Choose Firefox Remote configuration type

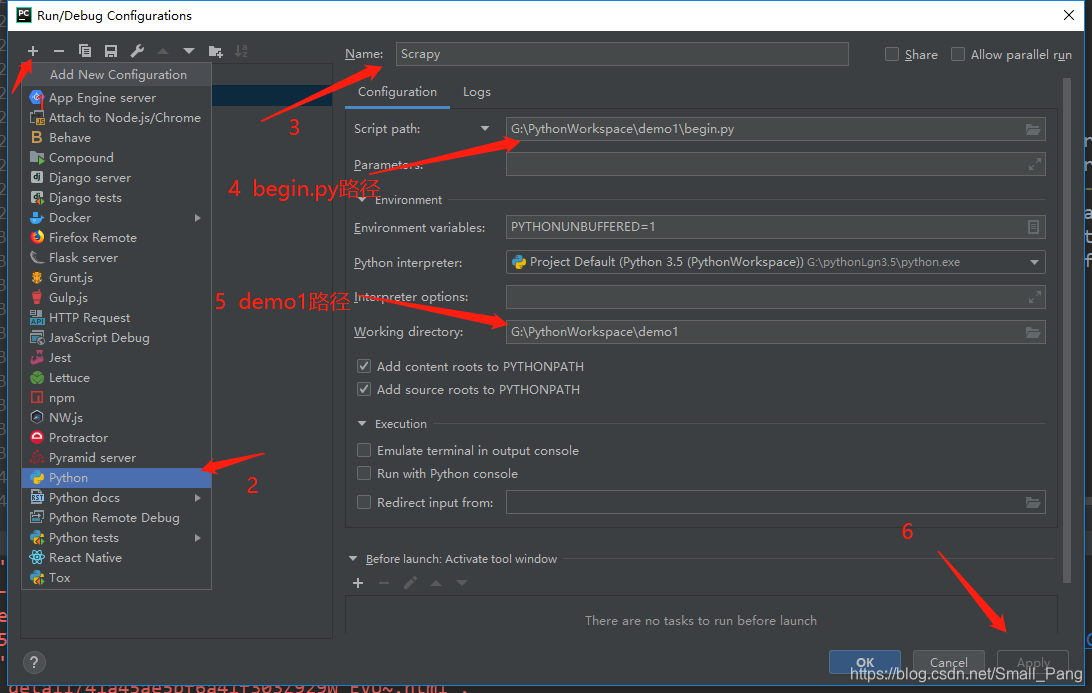(x=116, y=238)
